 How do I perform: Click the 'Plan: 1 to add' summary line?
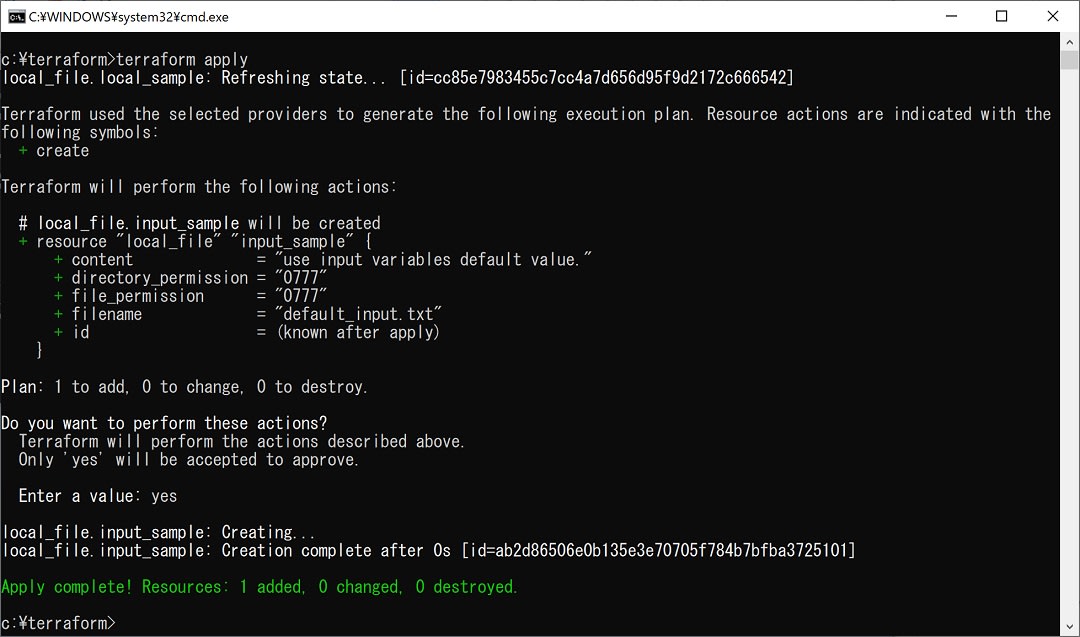pos(185,387)
